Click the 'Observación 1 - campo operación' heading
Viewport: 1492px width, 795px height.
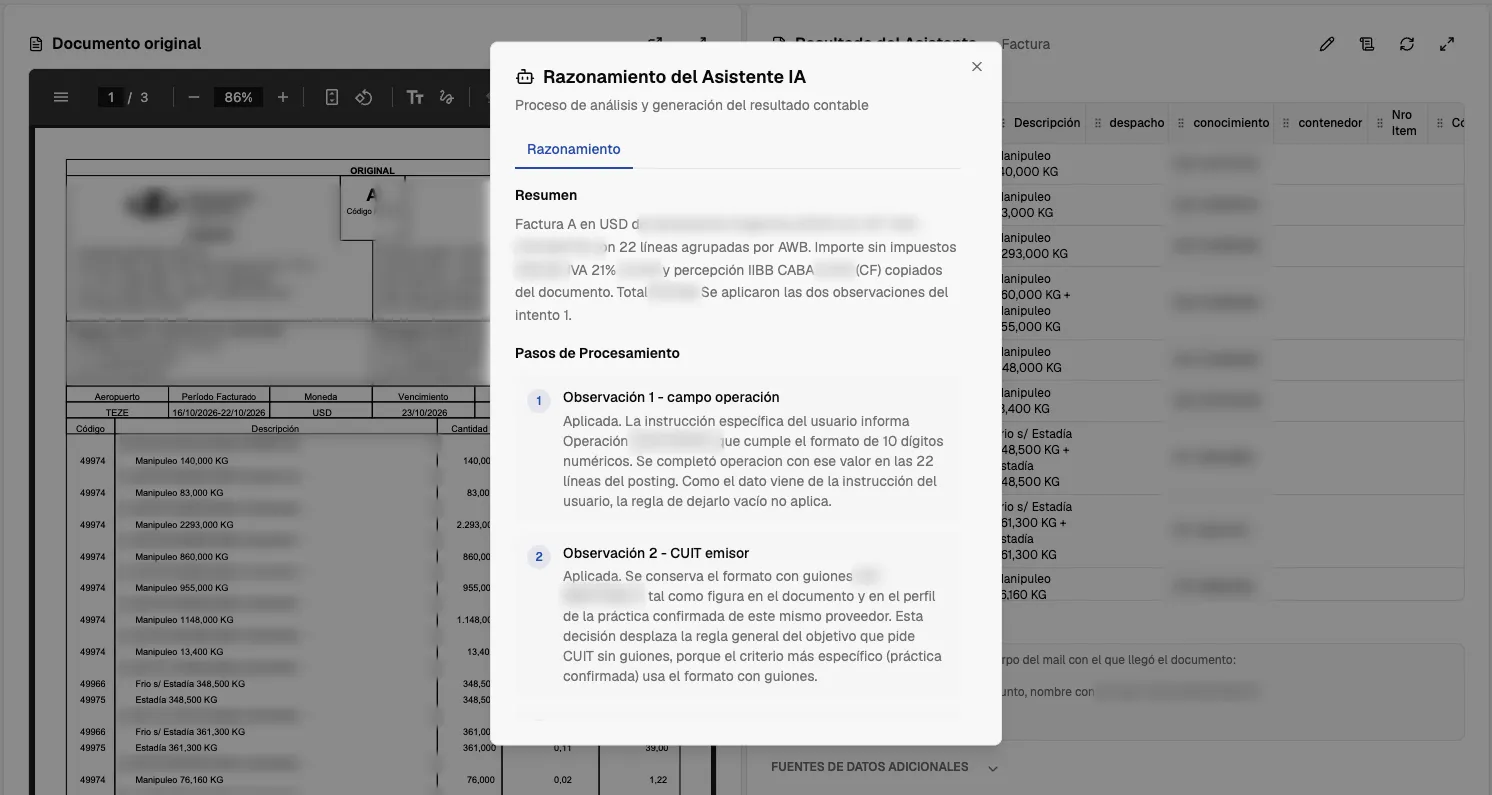[671, 397]
